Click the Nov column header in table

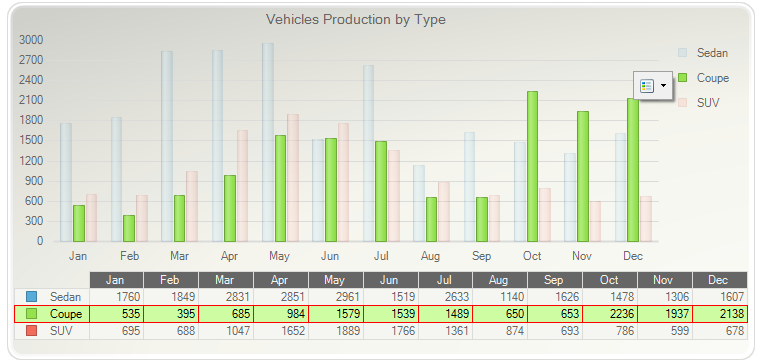tap(665, 280)
